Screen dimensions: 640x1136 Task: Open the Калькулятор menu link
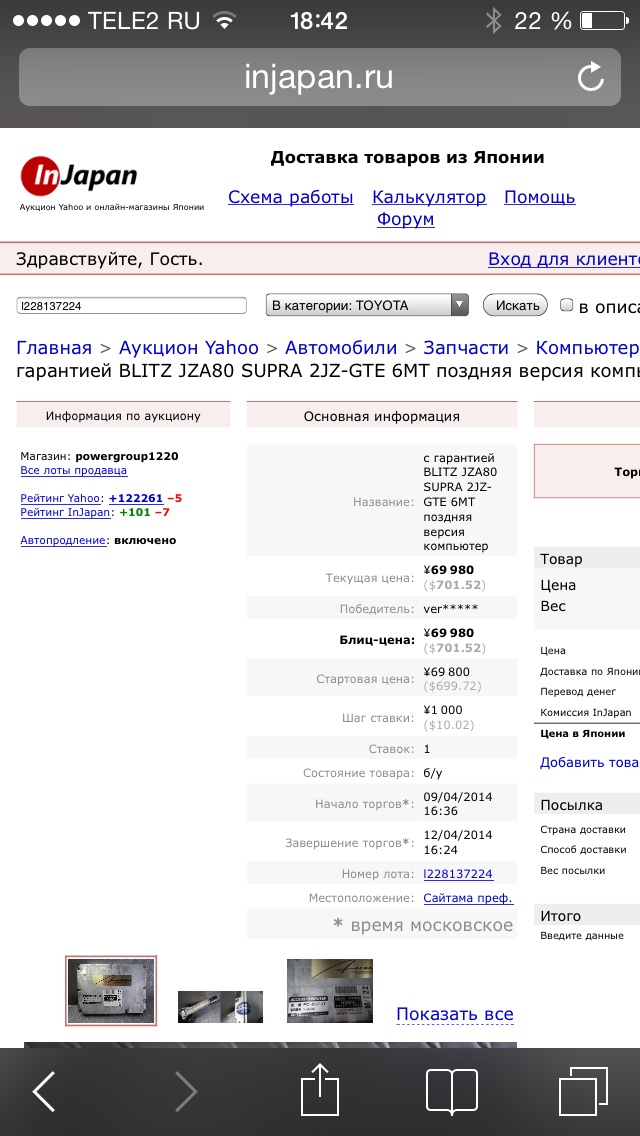coord(429,197)
